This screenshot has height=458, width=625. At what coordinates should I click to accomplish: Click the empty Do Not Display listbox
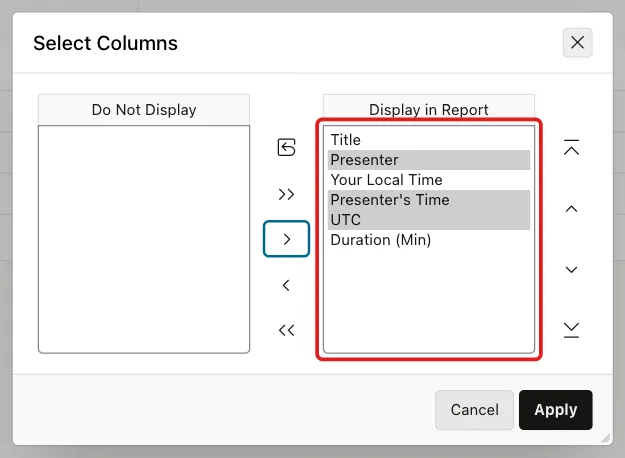144,239
